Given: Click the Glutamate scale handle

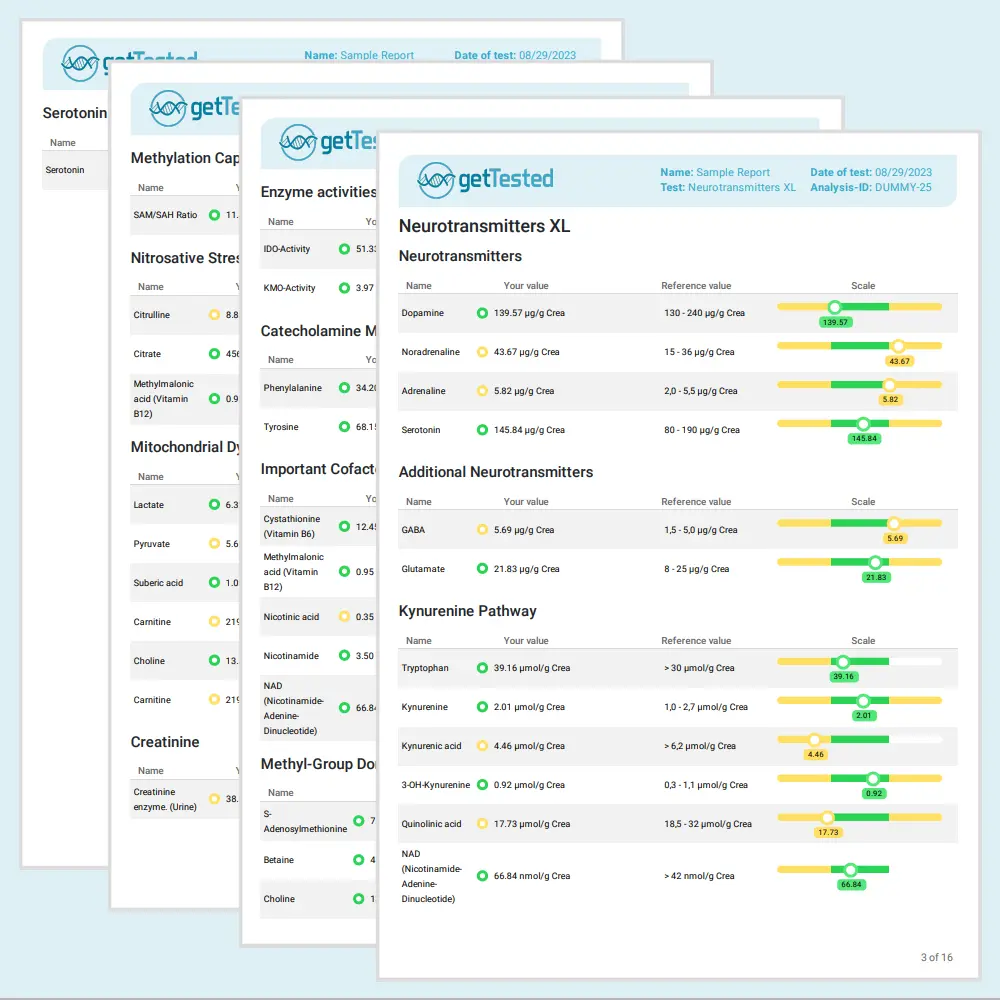Looking at the screenshot, I should (x=876, y=563).
